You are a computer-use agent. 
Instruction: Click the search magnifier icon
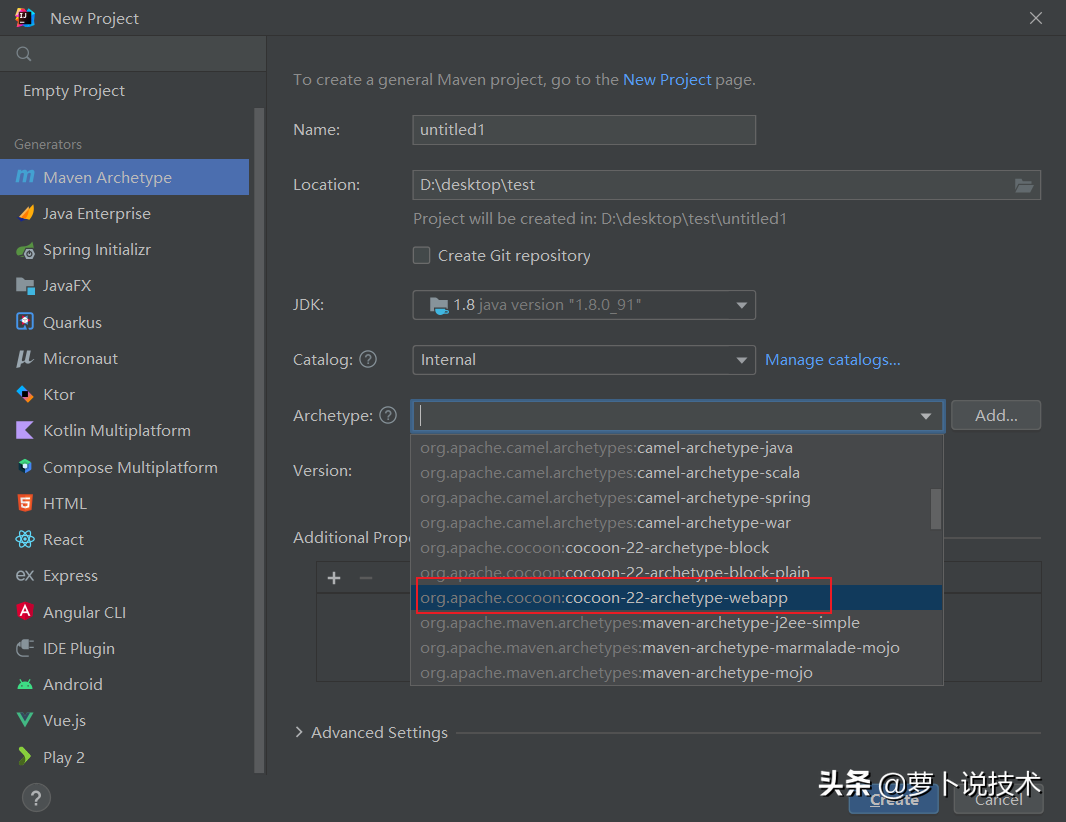tap(24, 54)
